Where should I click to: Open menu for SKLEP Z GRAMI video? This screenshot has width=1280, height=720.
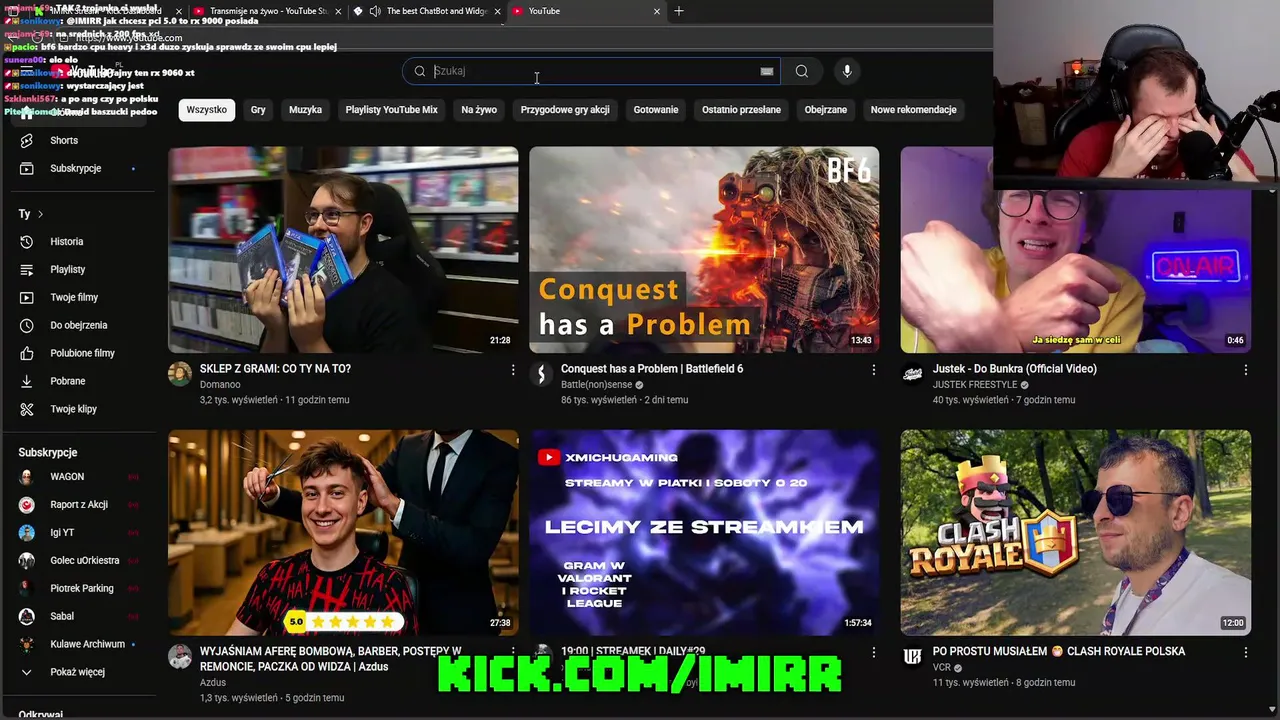coord(513,370)
